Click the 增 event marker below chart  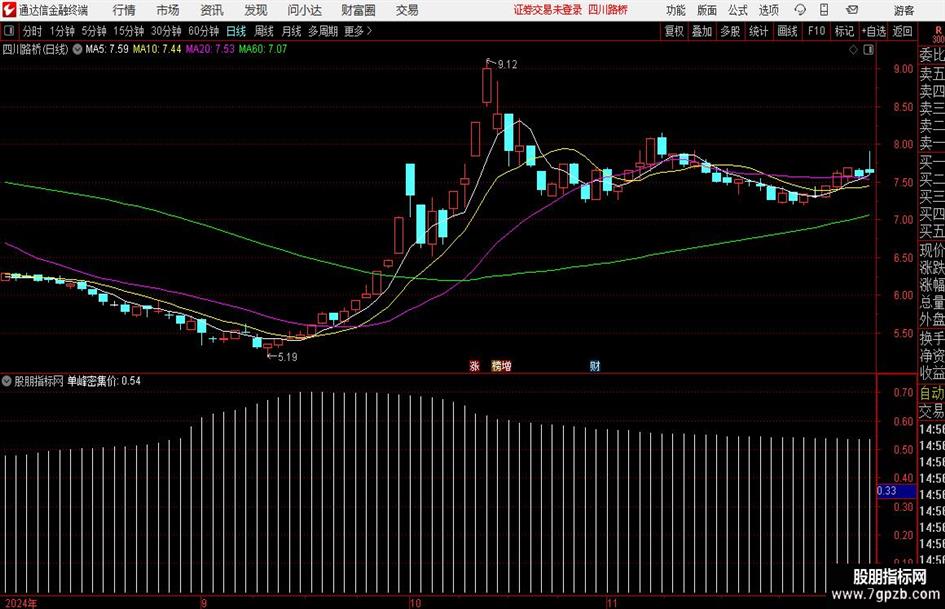tap(506, 365)
